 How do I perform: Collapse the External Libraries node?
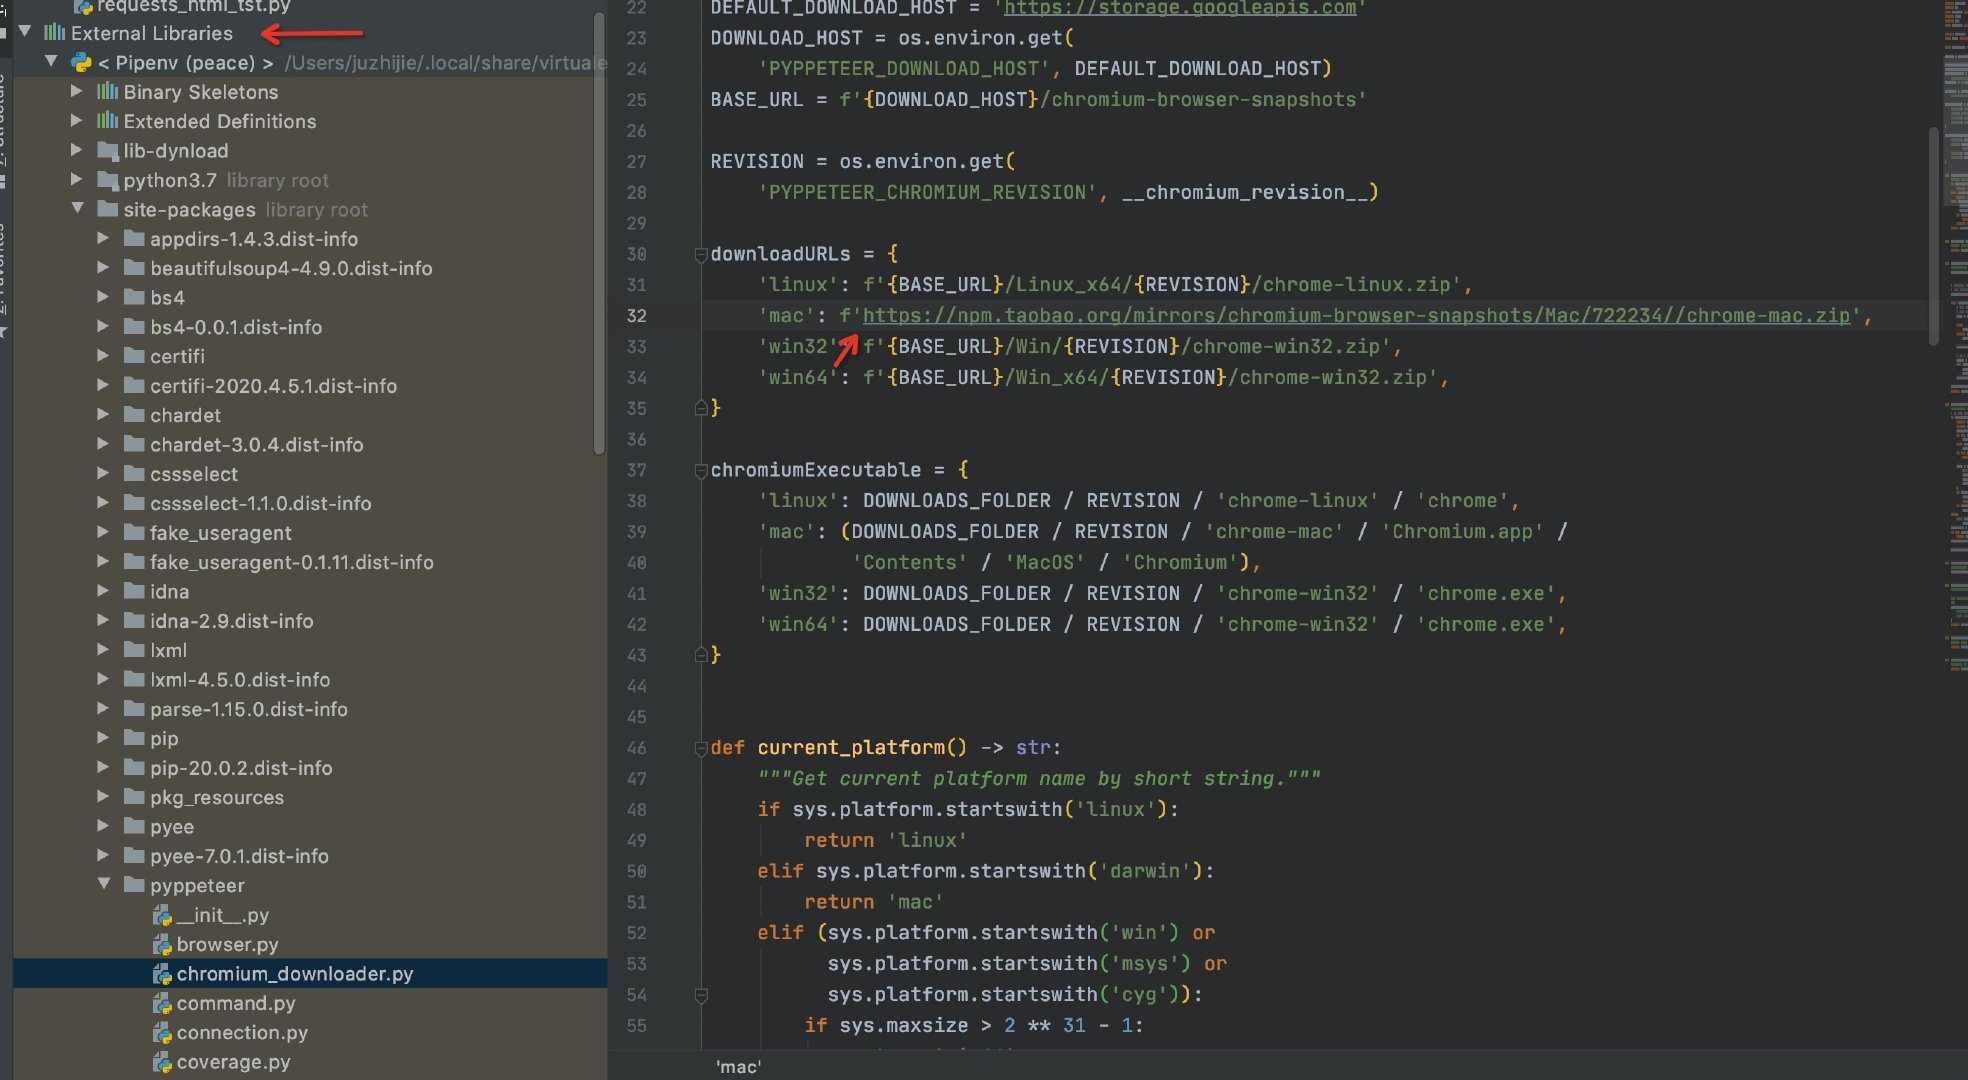point(25,33)
